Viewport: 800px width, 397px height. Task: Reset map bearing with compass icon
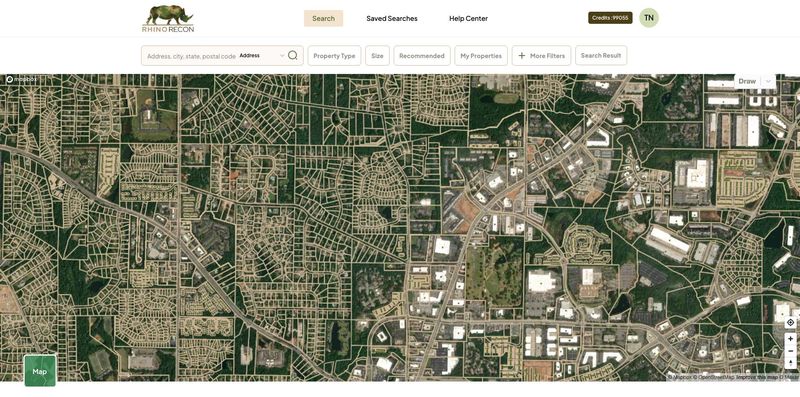790,363
